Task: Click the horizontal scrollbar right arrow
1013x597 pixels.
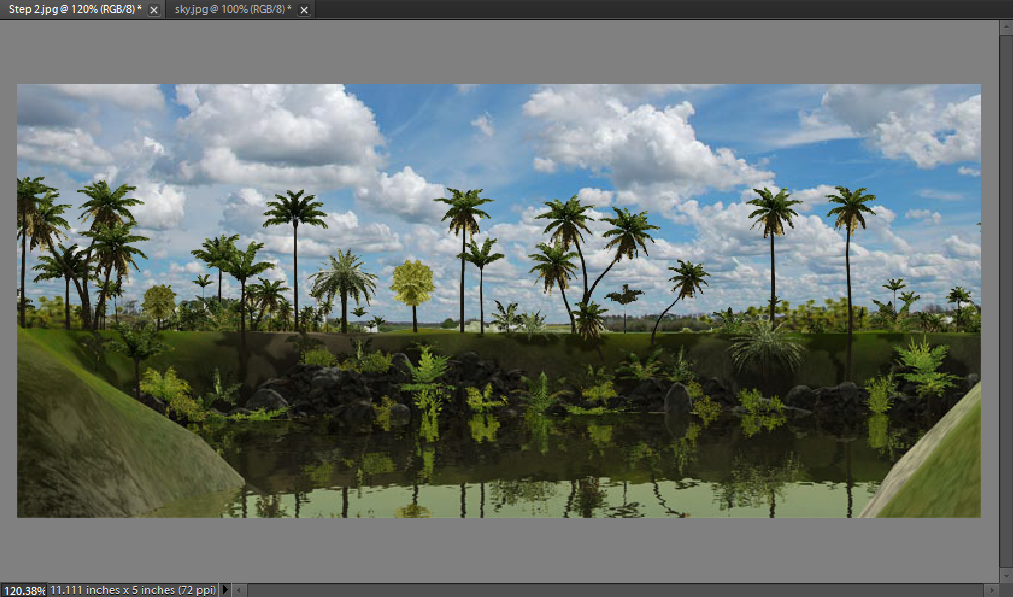Action: click(x=990, y=590)
